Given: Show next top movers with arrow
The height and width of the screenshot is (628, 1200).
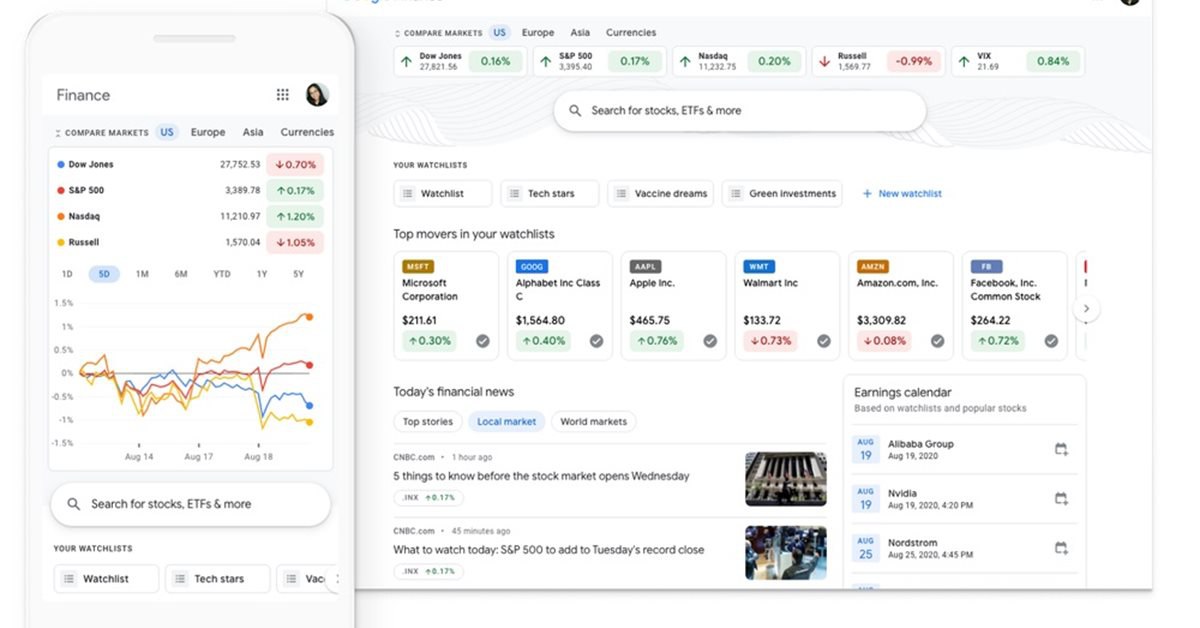Looking at the screenshot, I should coord(1087,309).
